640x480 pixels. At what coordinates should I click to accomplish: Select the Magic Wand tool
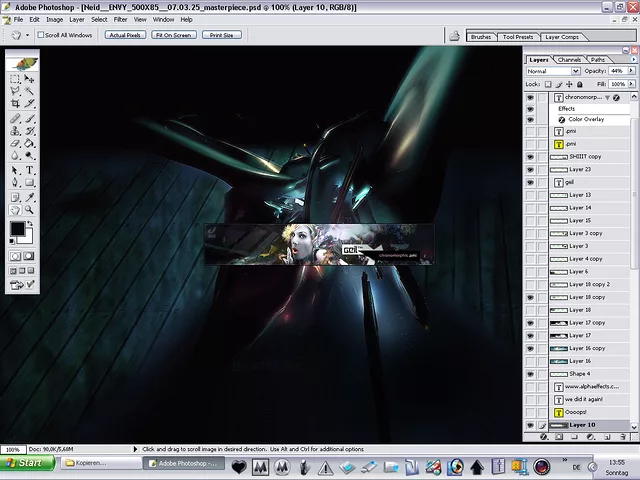[x=29, y=91]
